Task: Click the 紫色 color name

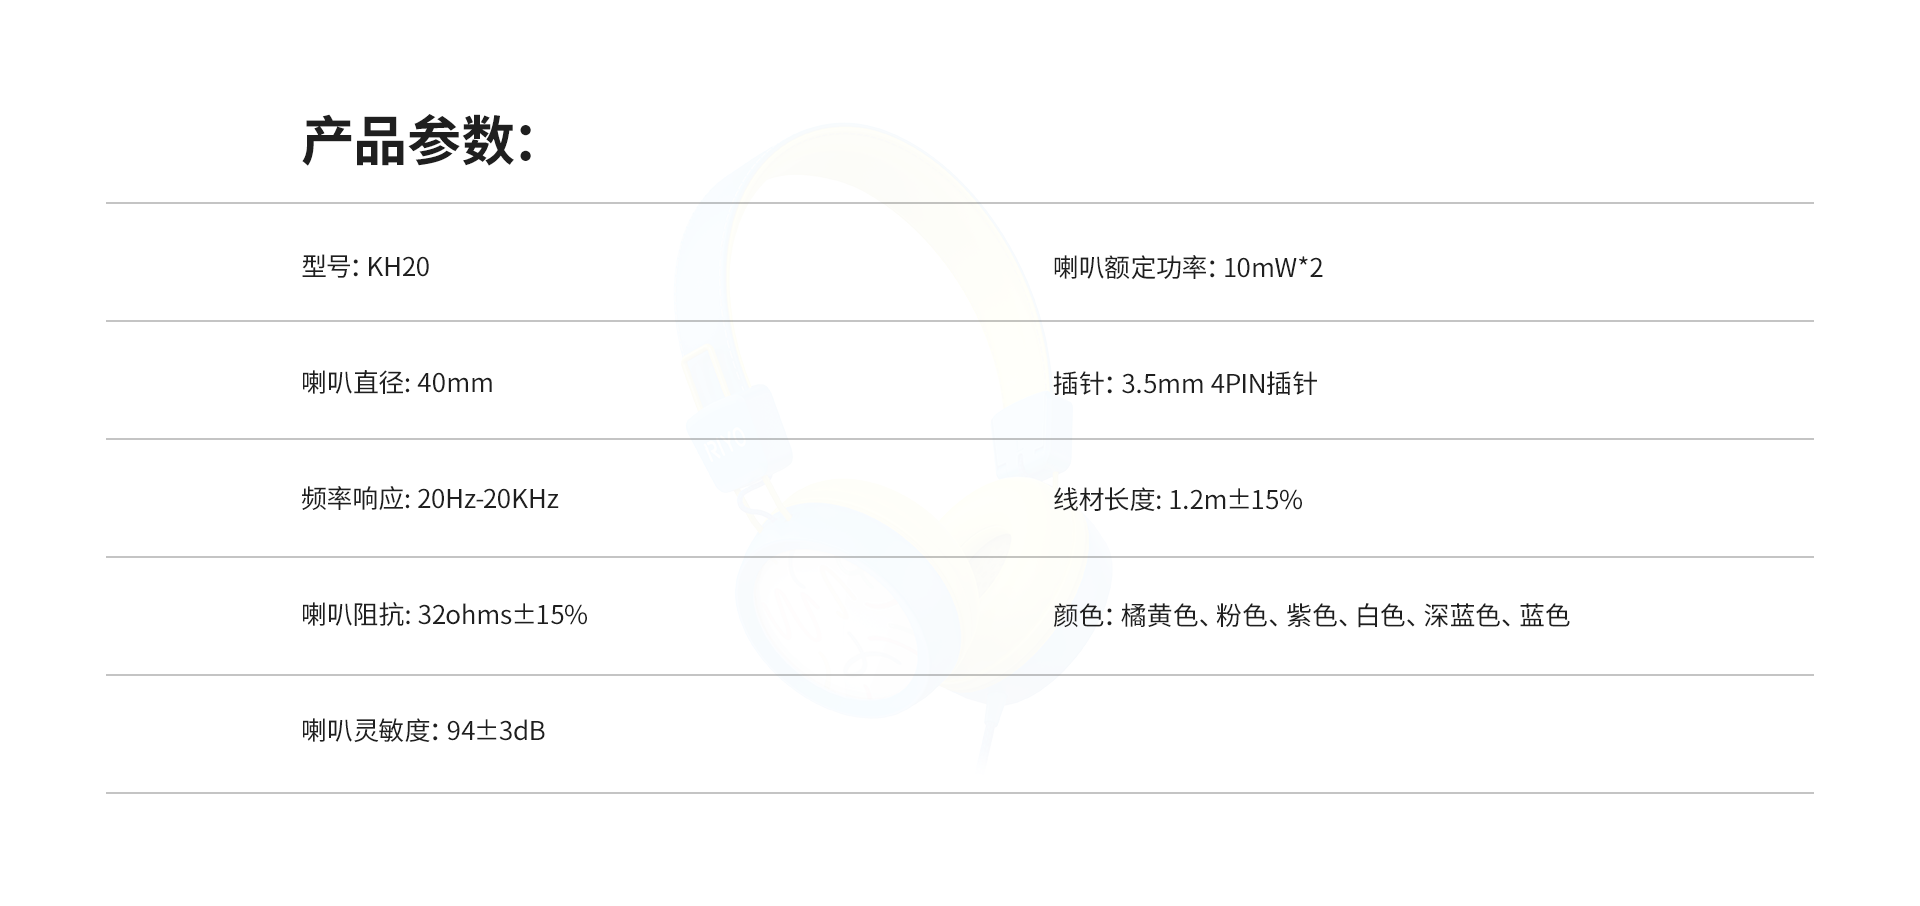Action: click(1311, 616)
